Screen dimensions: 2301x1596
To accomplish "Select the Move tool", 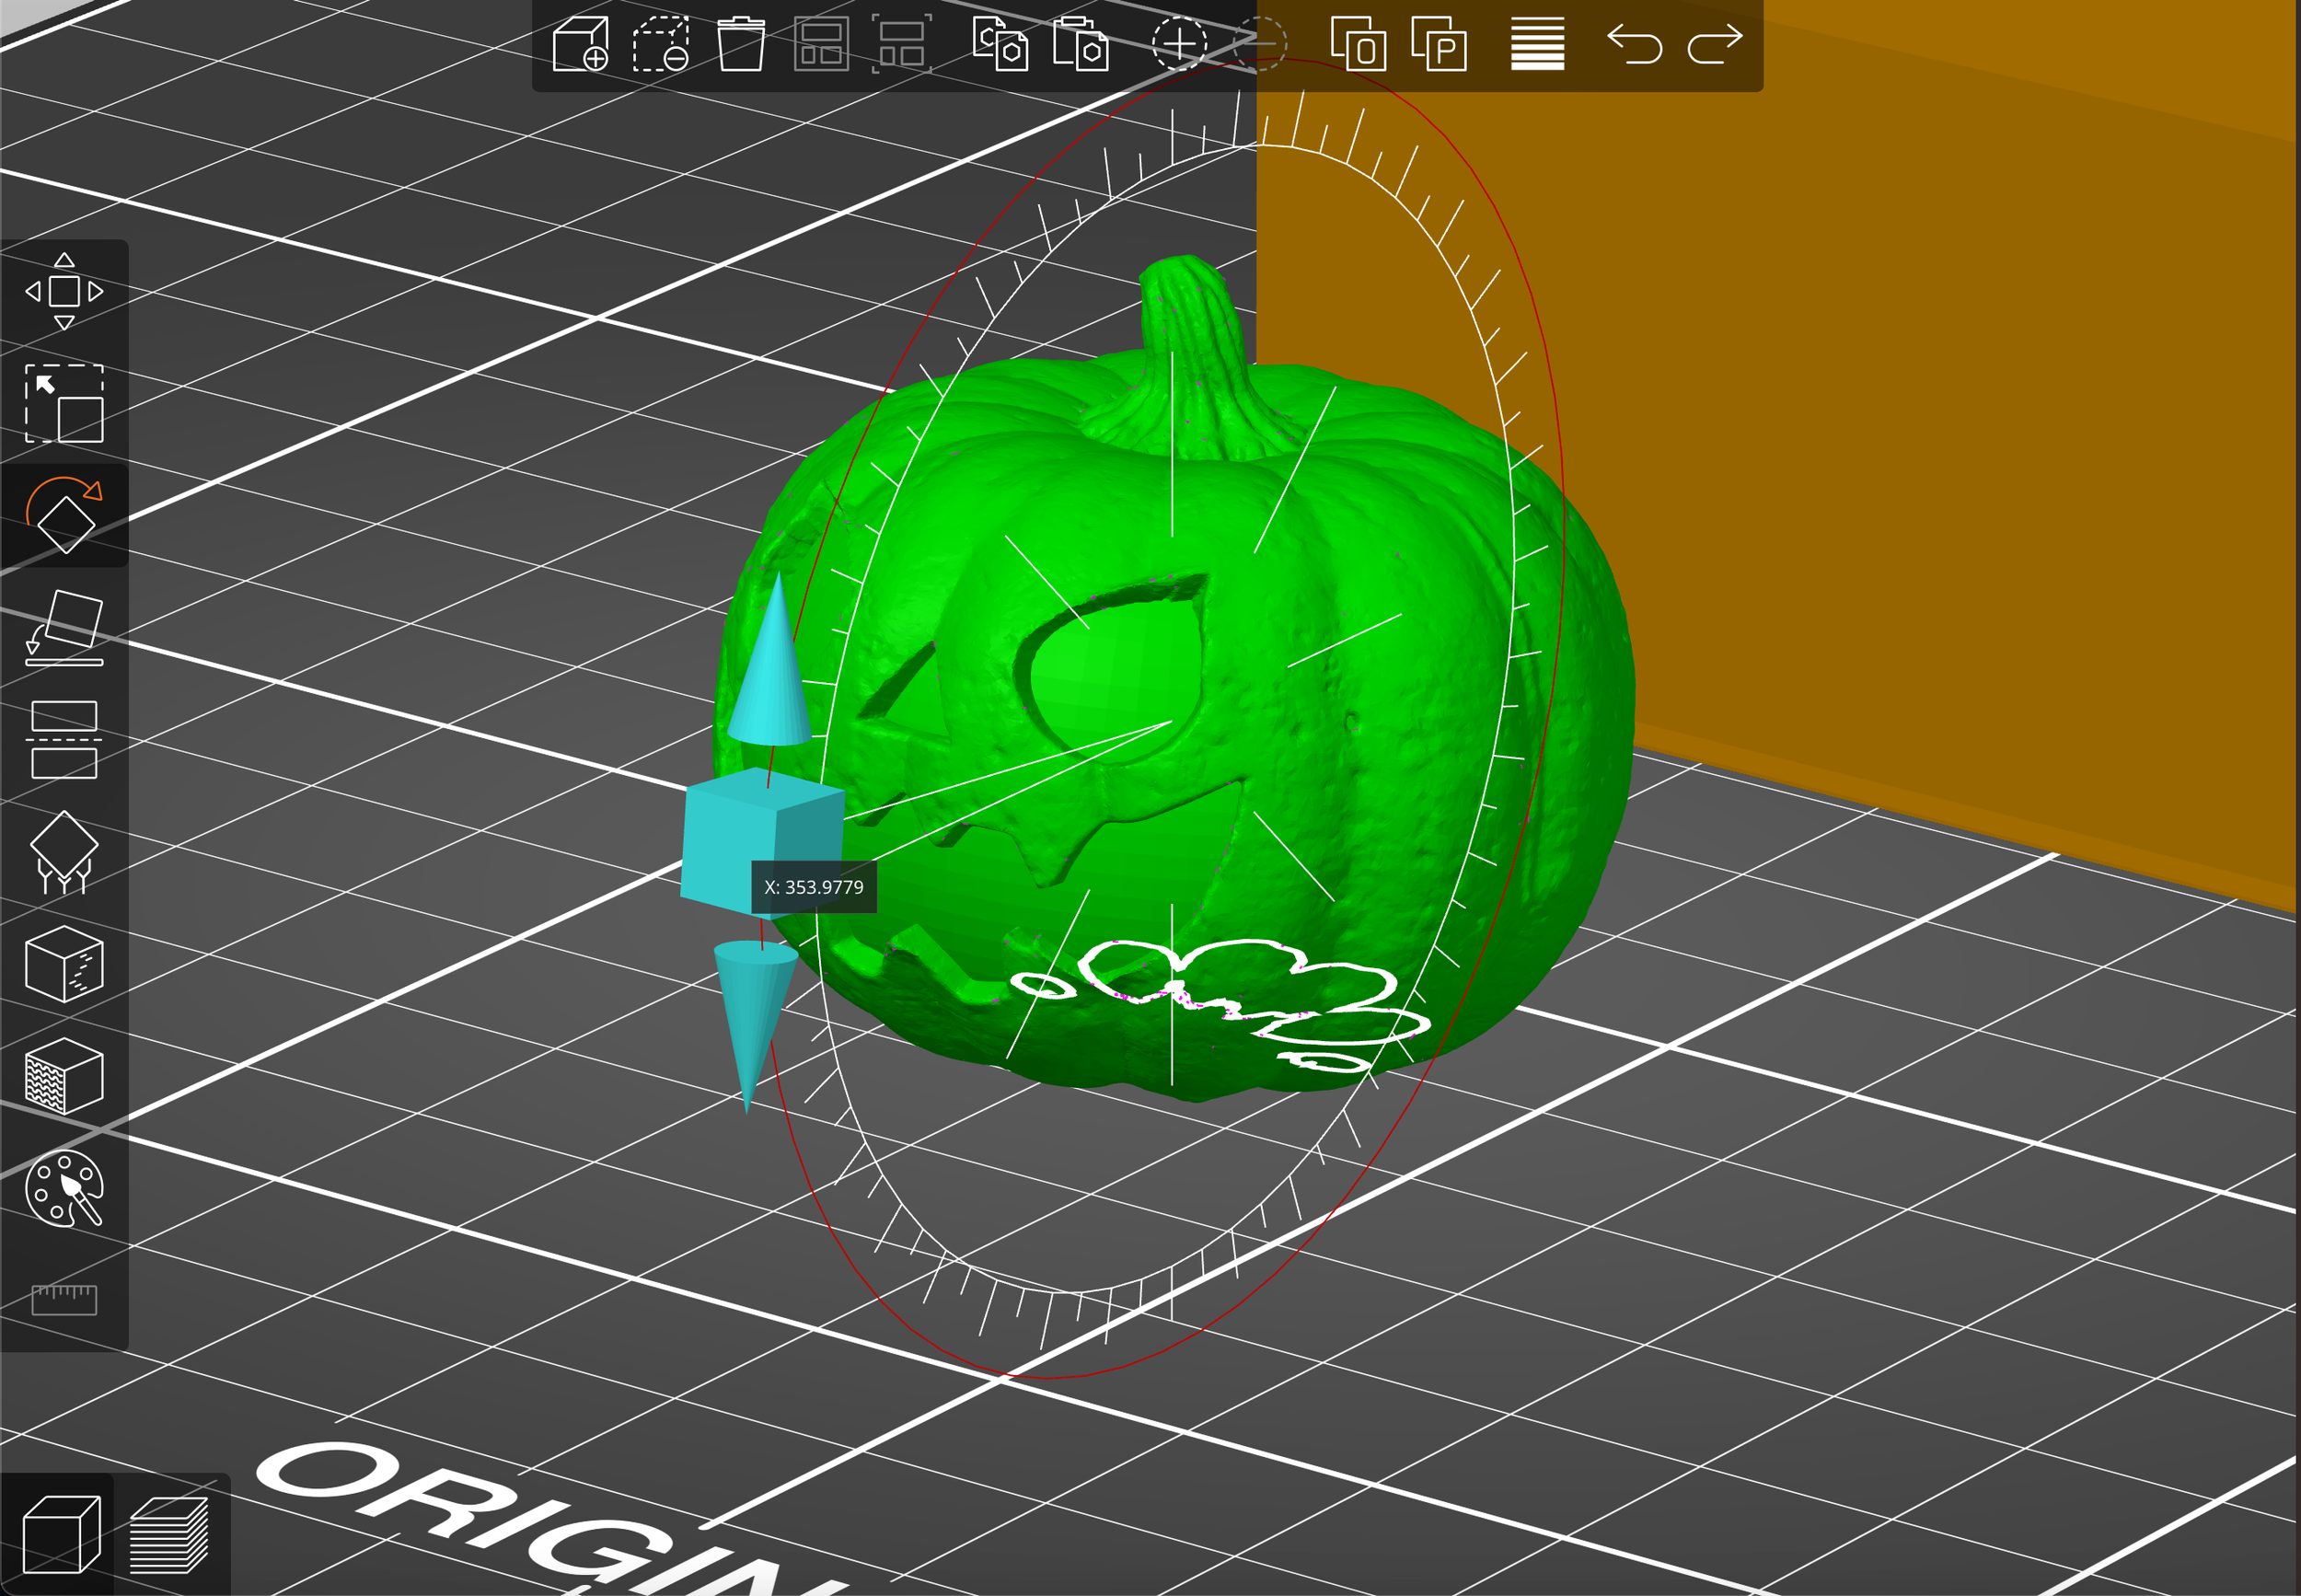I will [x=64, y=291].
